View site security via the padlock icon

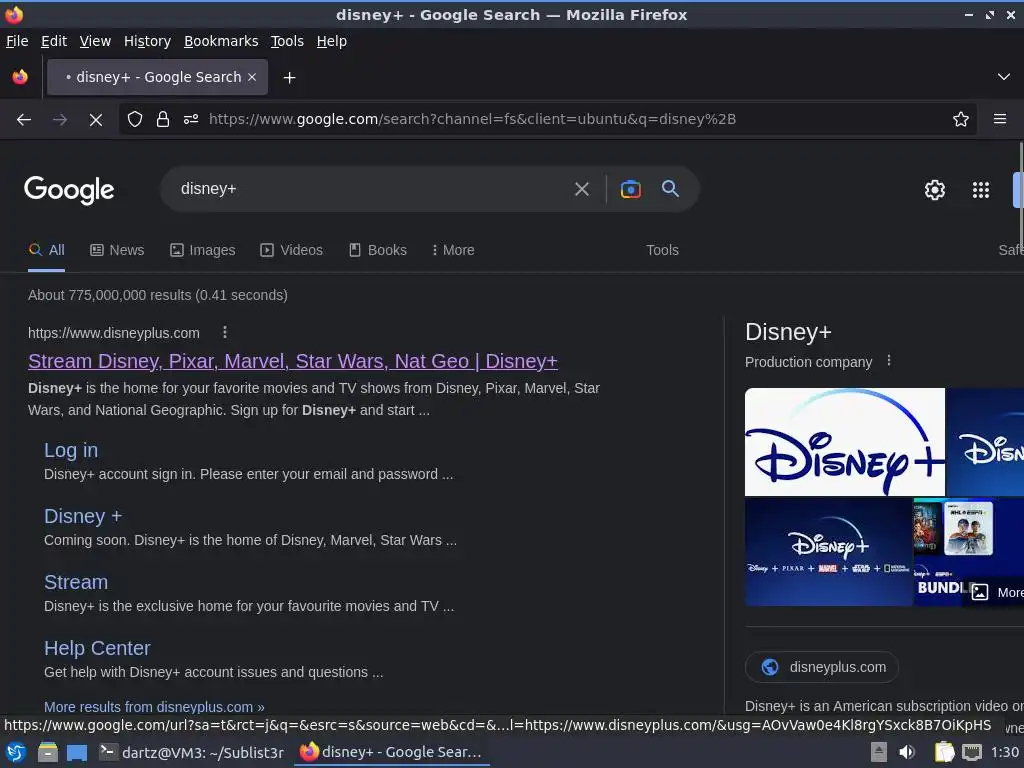tap(163, 119)
